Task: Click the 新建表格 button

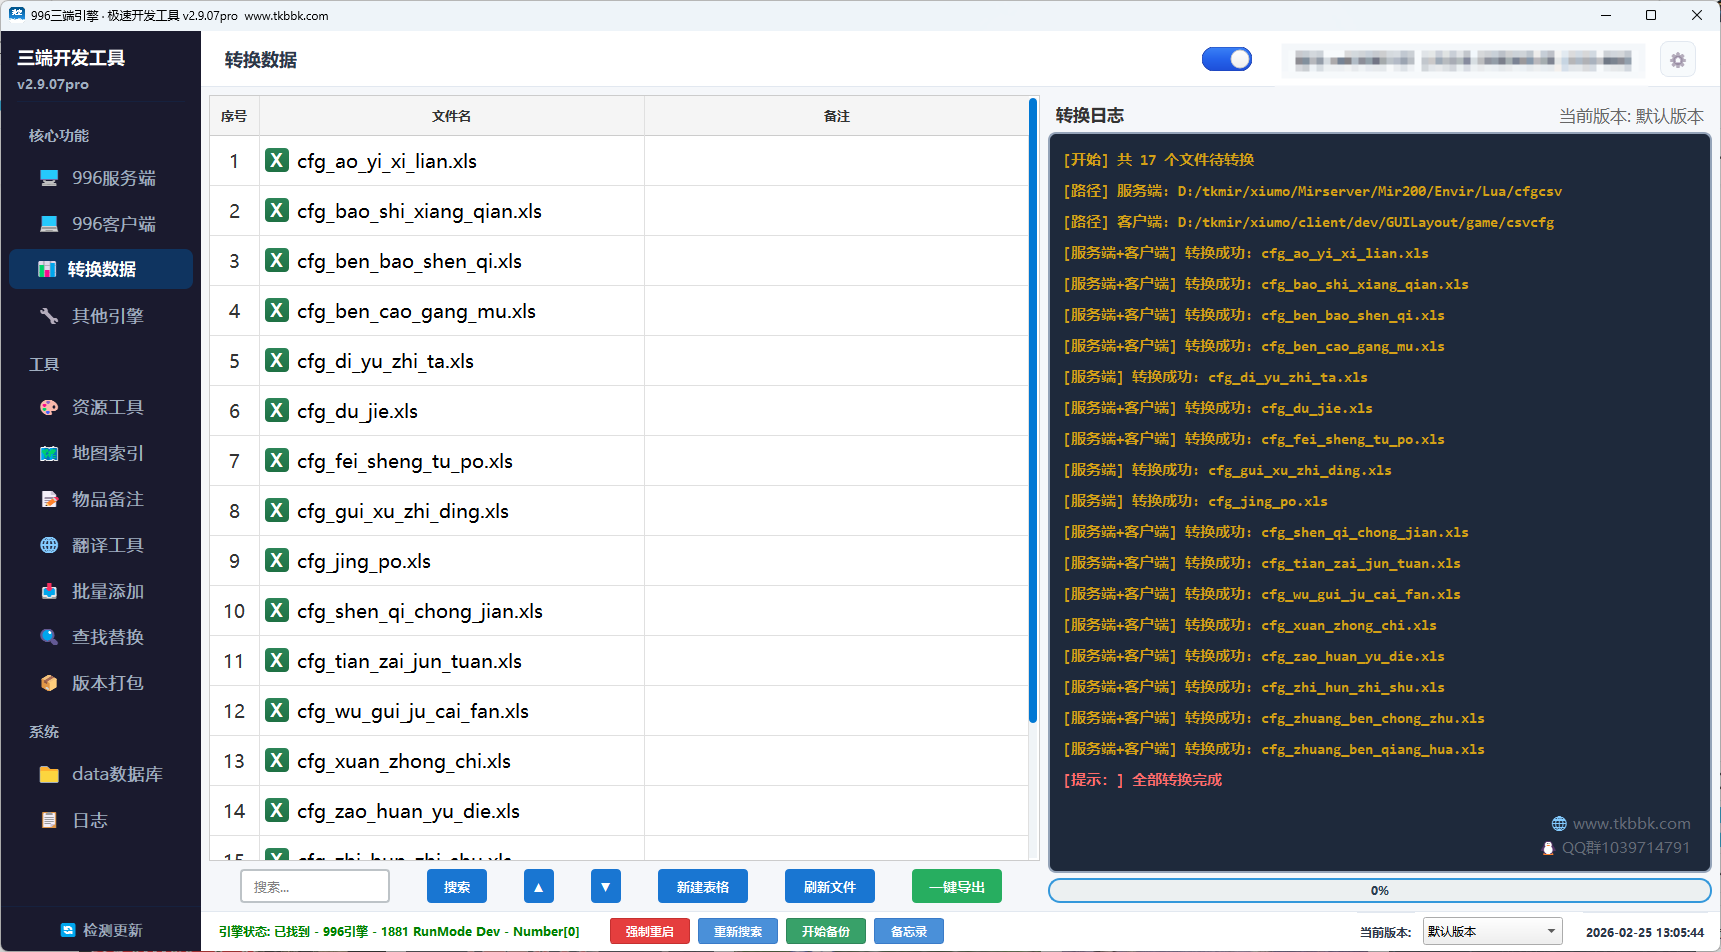Action: pyautogui.click(x=702, y=887)
